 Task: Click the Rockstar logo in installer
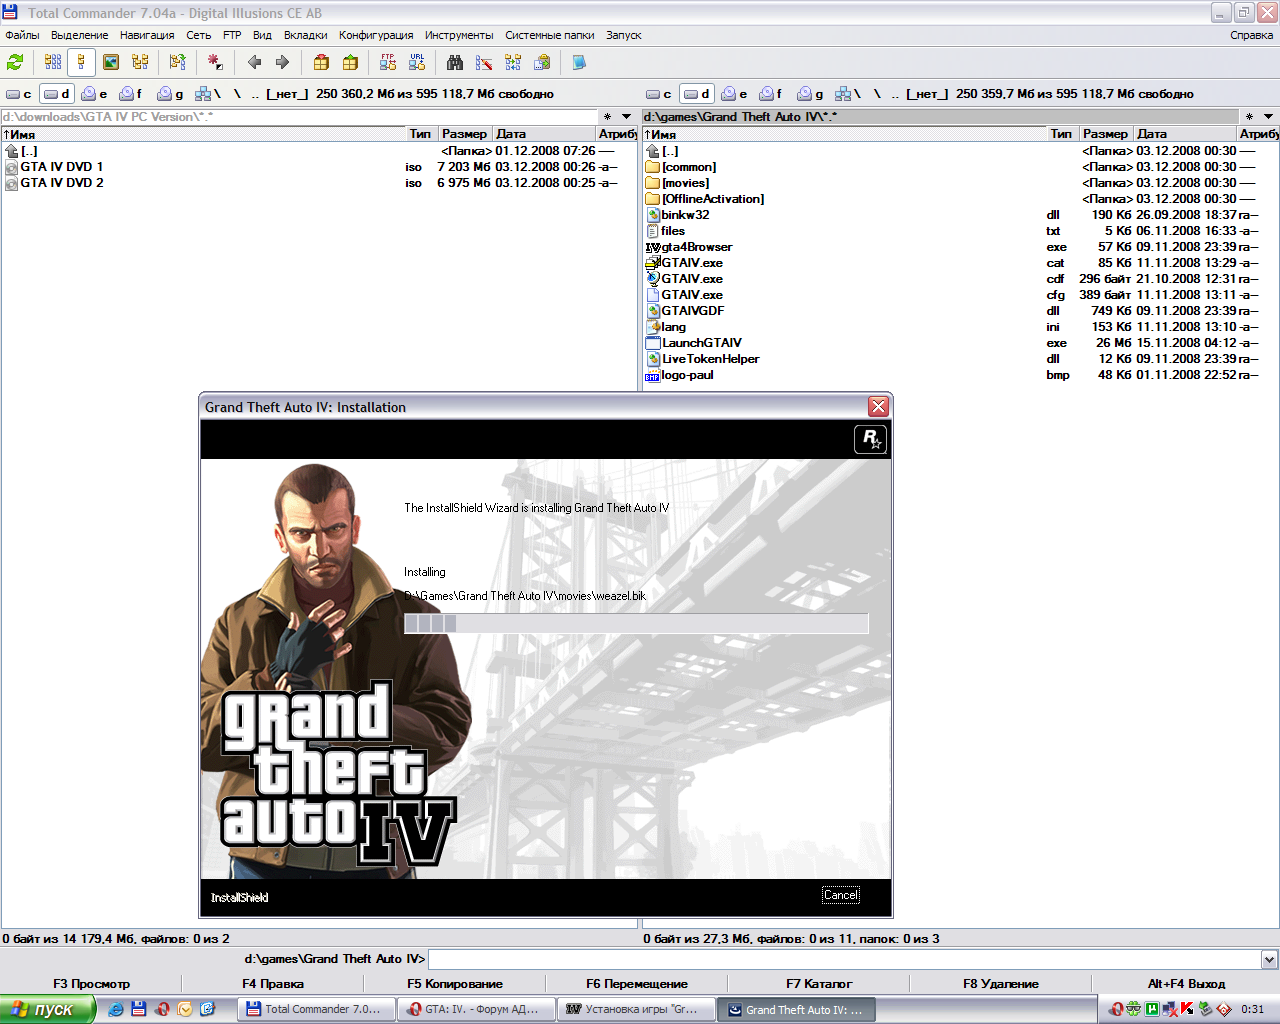[x=870, y=439]
